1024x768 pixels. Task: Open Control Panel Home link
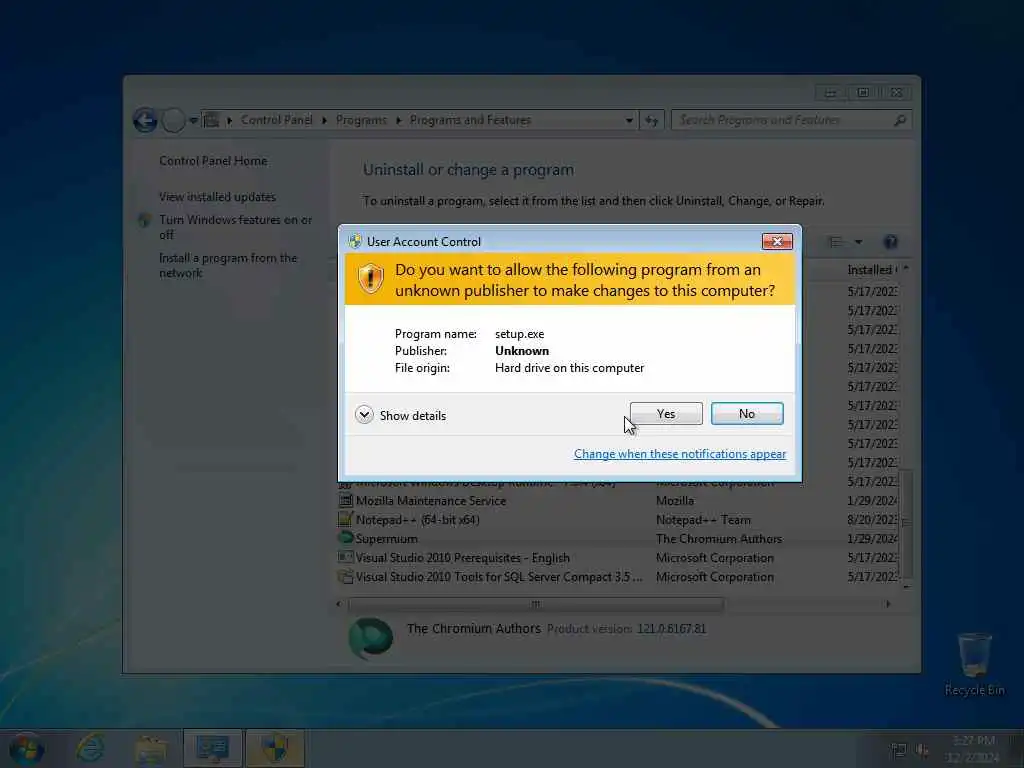[x=213, y=161]
